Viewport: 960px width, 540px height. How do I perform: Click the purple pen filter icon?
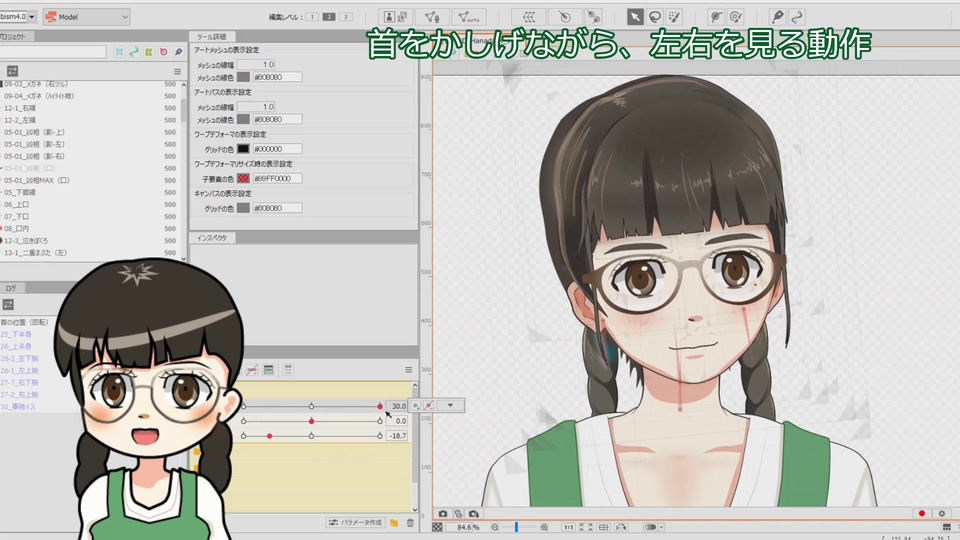178,52
